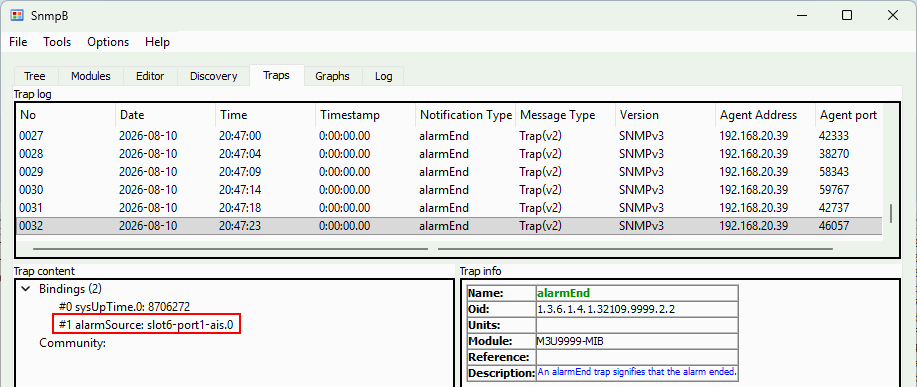Click time cell 20:47:23
Viewport: 917px width, 387px height.
(x=240, y=226)
